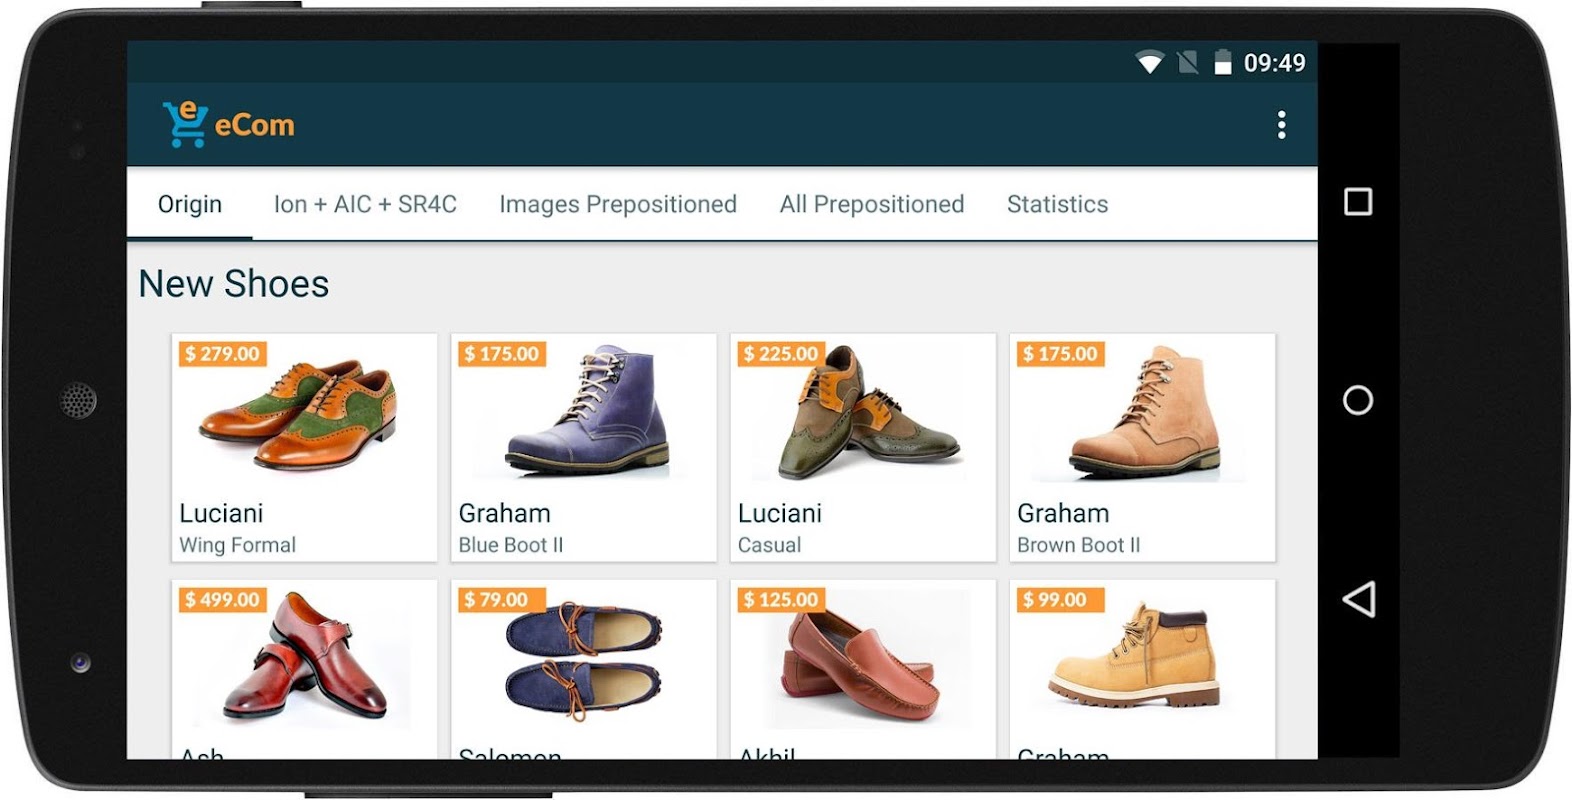Tap the $ 225.00 price tag
The image size is (1572, 800).
click(781, 354)
